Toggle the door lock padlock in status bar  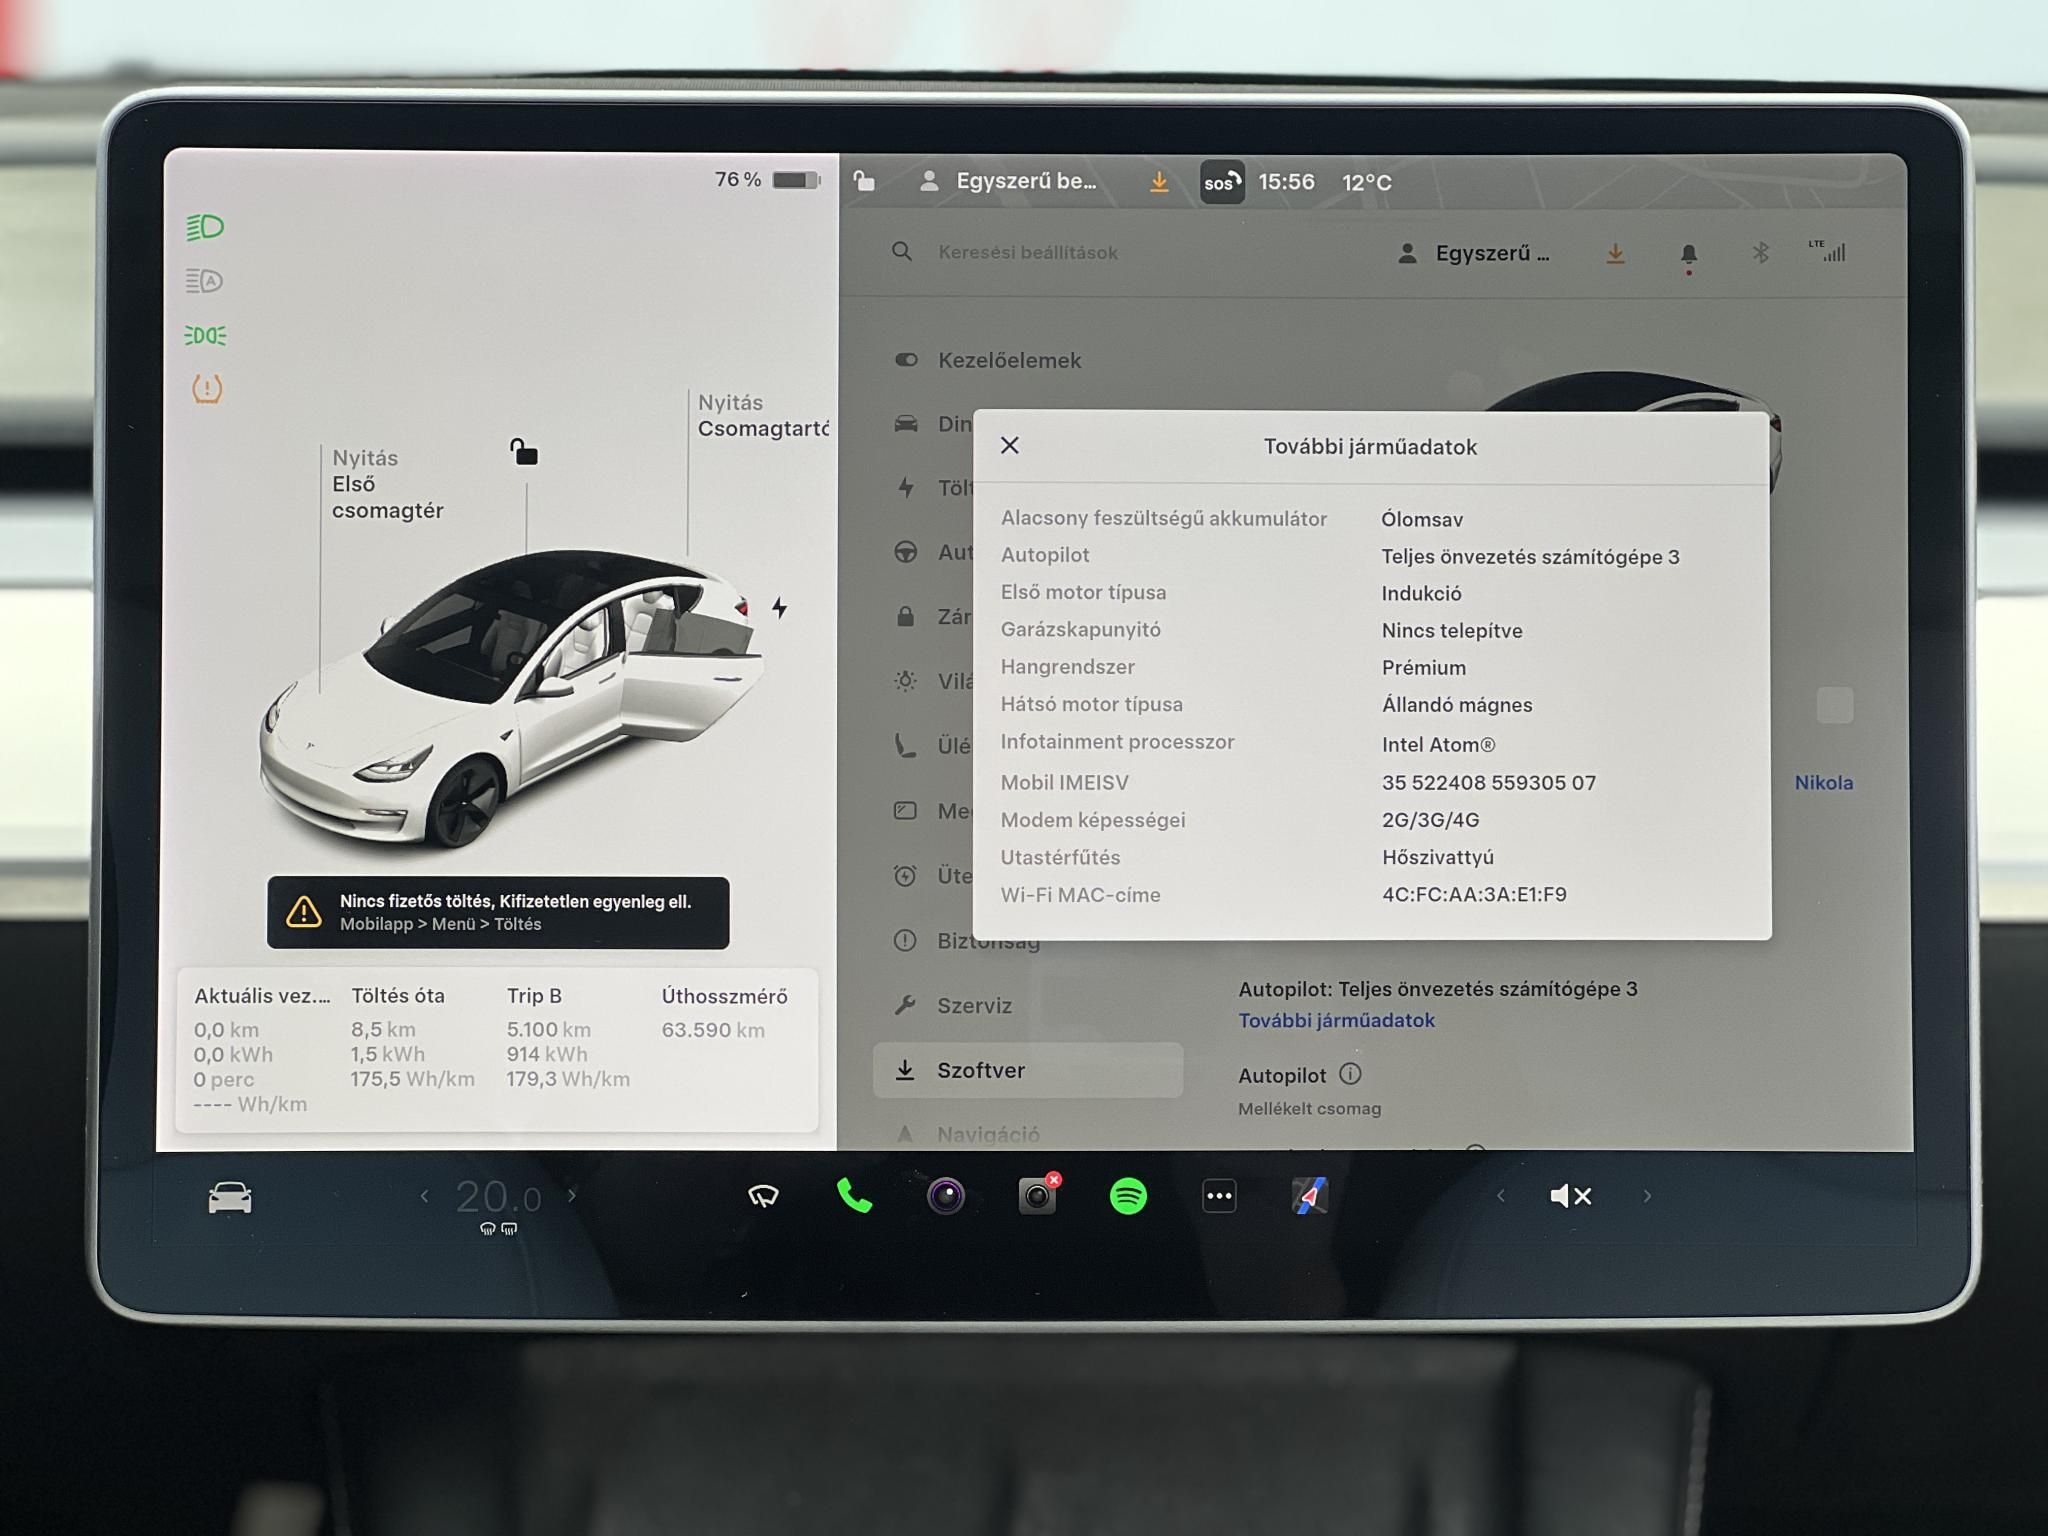pyautogui.click(x=864, y=182)
